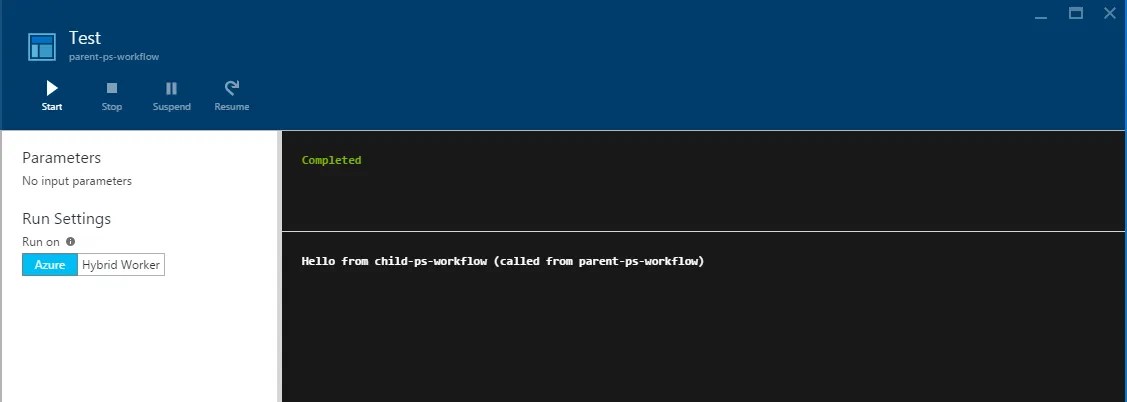The image size is (1127, 402).
Task: Click the Start play icon
Action: coord(52,88)
